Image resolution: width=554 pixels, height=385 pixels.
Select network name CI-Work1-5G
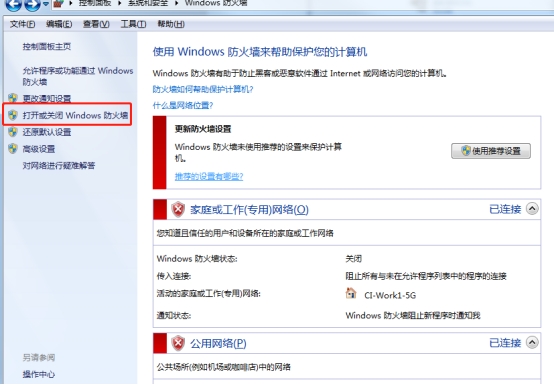(x=390, y=295)
